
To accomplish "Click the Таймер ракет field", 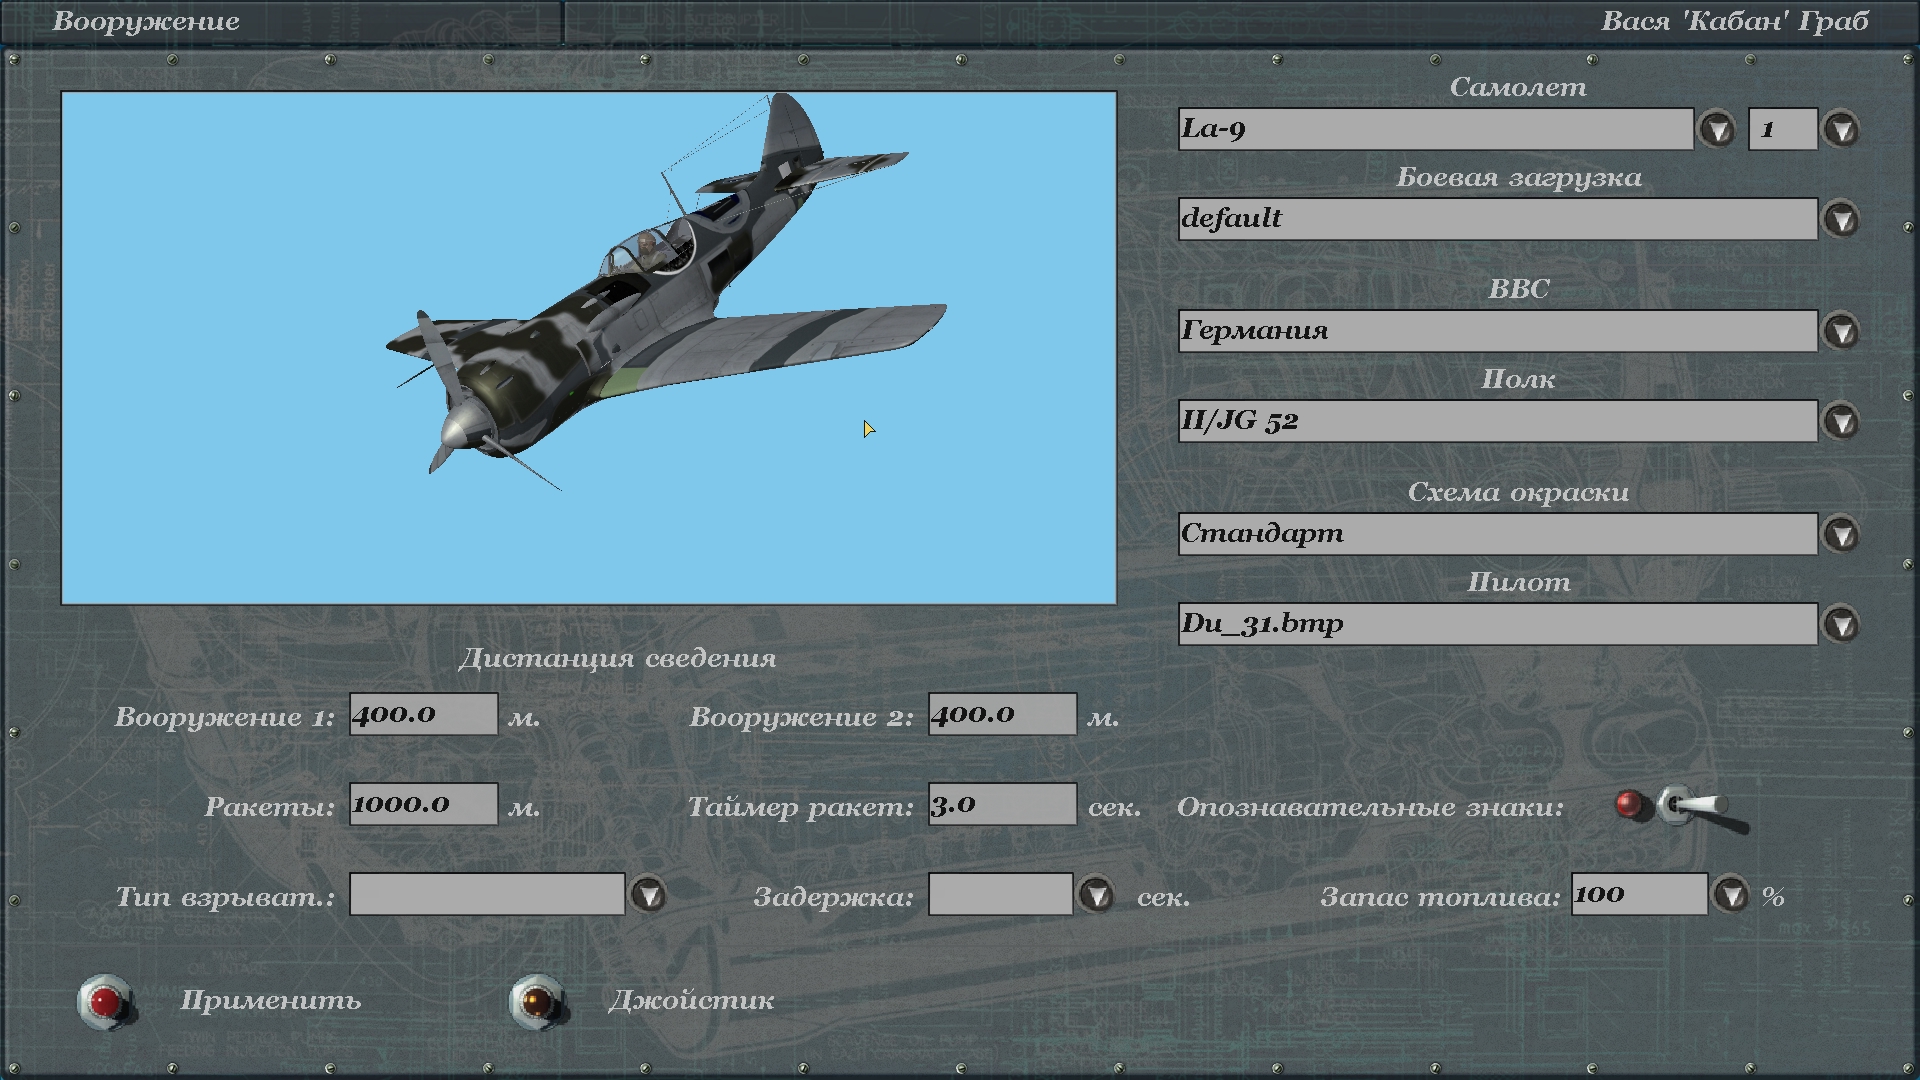I will coord(1002,804).
